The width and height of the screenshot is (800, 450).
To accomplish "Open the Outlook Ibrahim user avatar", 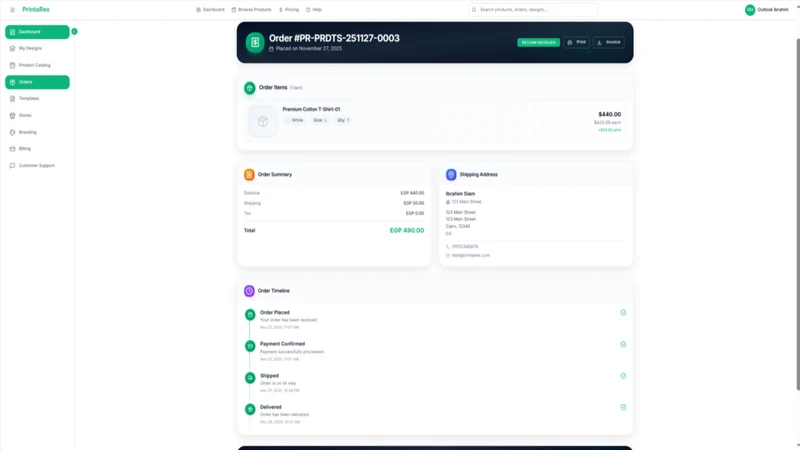I will (x=750, y=10).
